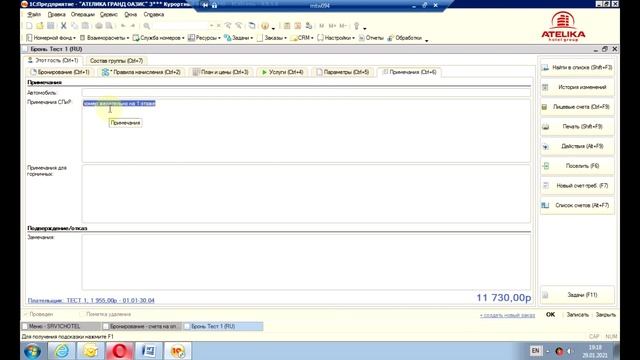Open Internet Explorer from taskbar
Viewport: 640px width, 360px height.
(x=61, y=351)
